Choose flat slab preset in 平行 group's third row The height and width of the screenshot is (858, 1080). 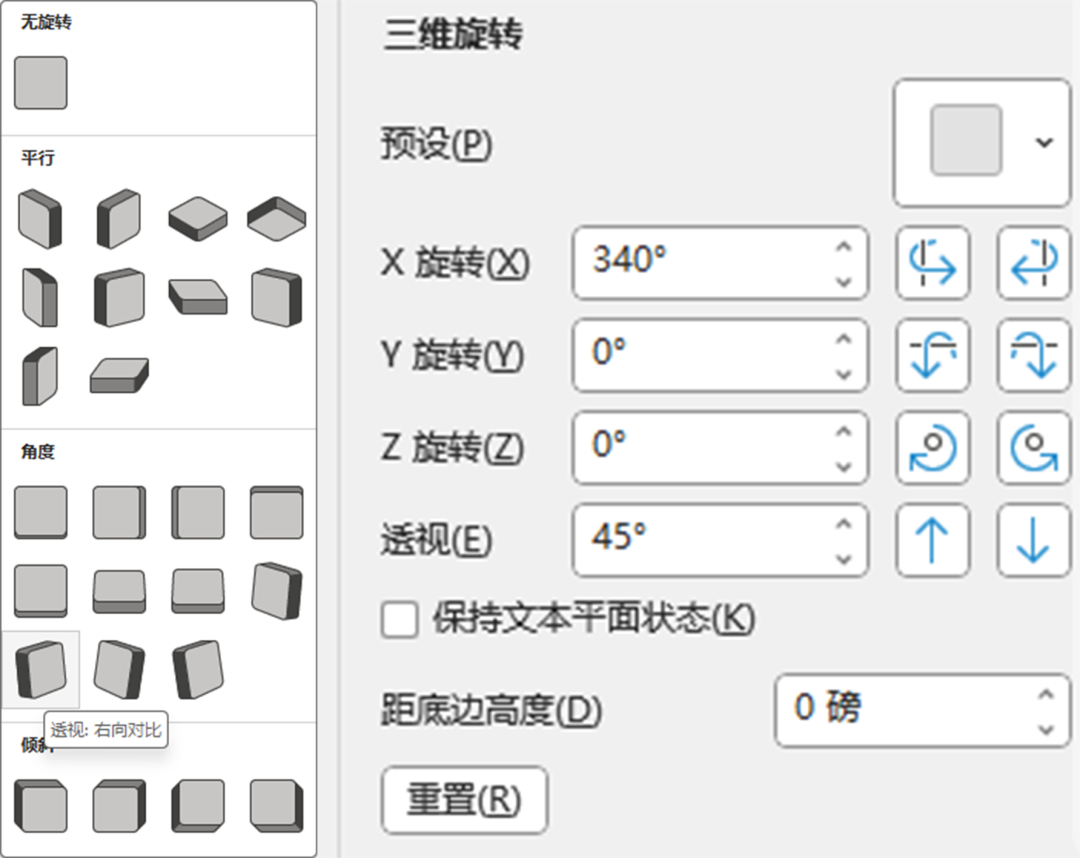pyautogui.click(x=119, y=375)
